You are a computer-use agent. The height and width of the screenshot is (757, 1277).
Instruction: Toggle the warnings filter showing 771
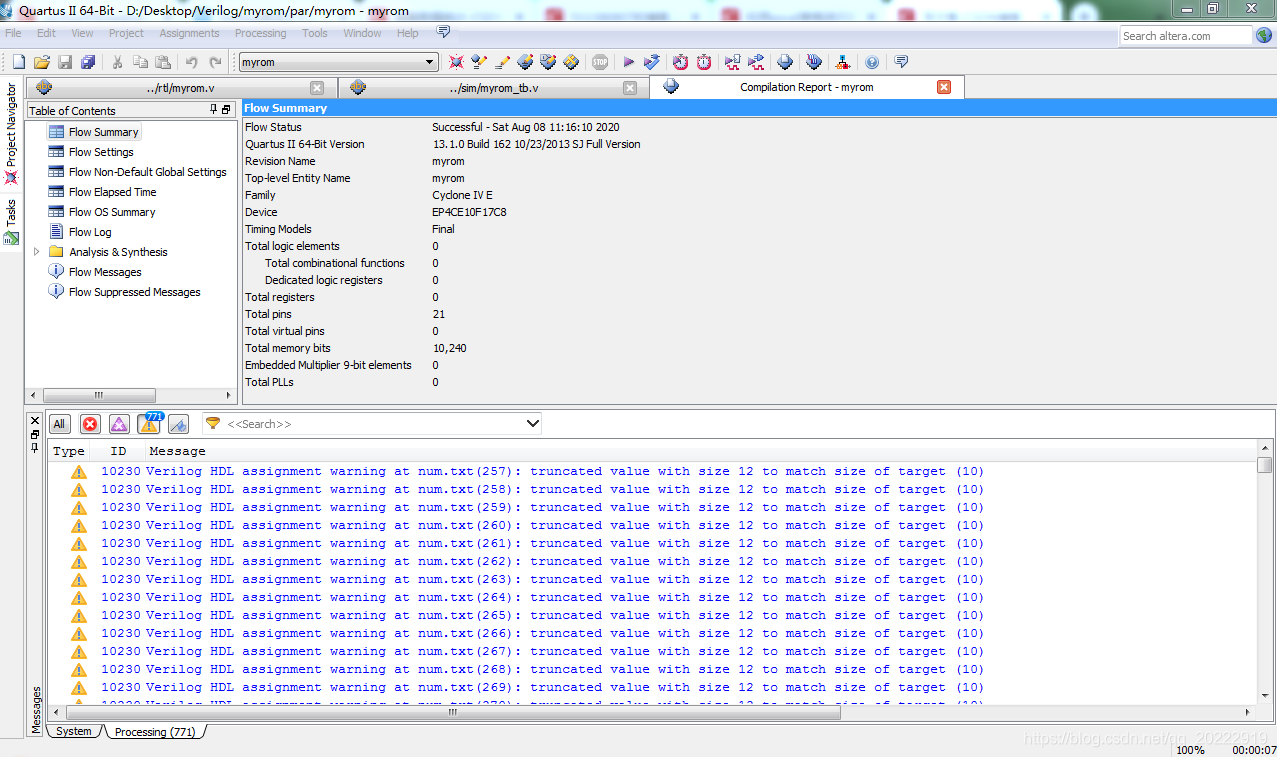click(148, 424)
